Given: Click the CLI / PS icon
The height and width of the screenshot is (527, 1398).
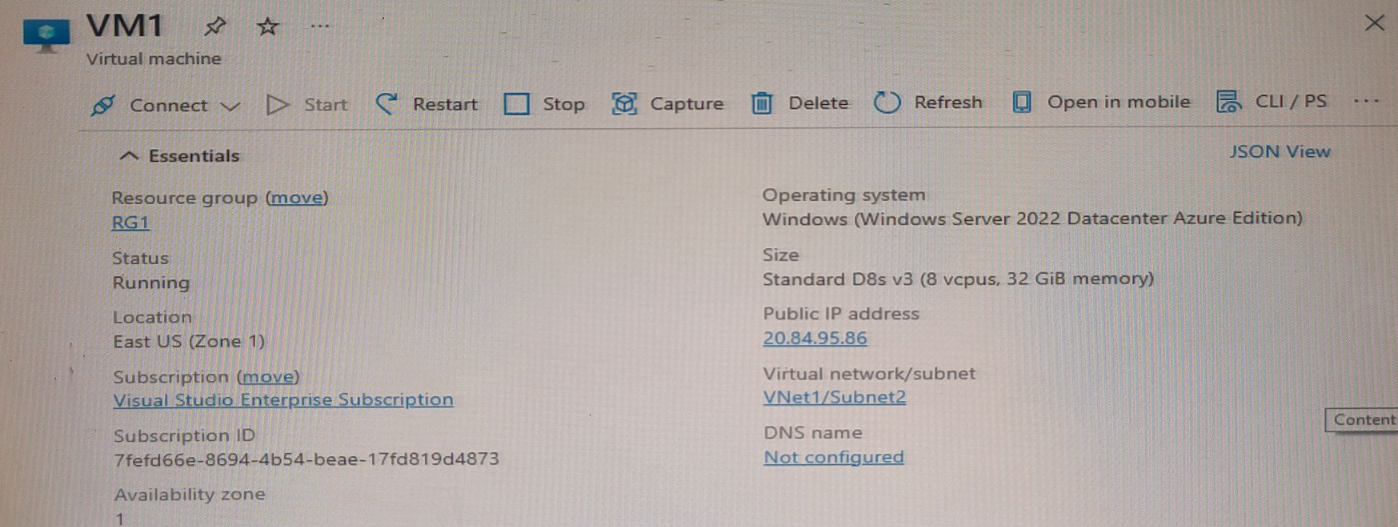Looking at the screenshot, I should tap(1228, 102).
